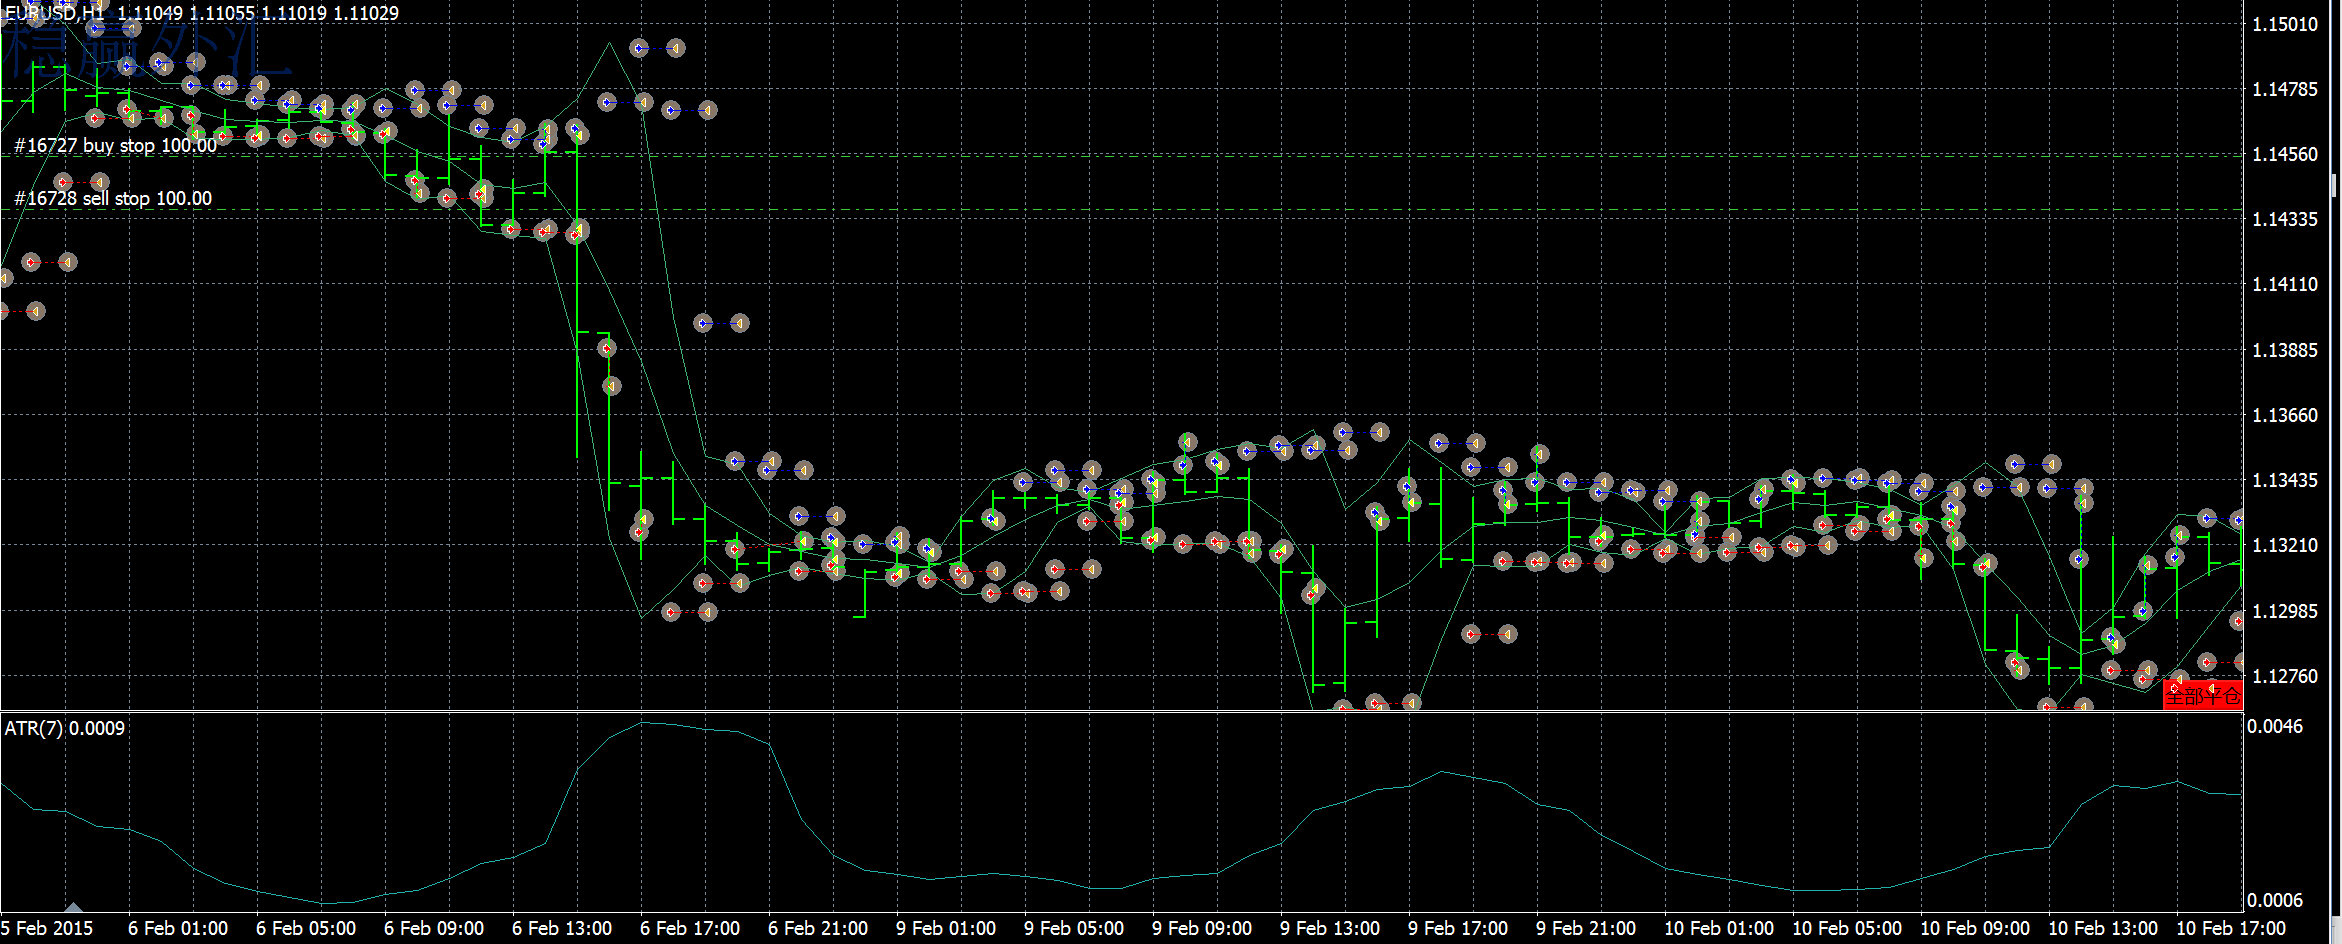Click the 6 Feb 13:00 time label
Image resolution: width=2342 pixels, height=944 pixels.
click(562, 928)
